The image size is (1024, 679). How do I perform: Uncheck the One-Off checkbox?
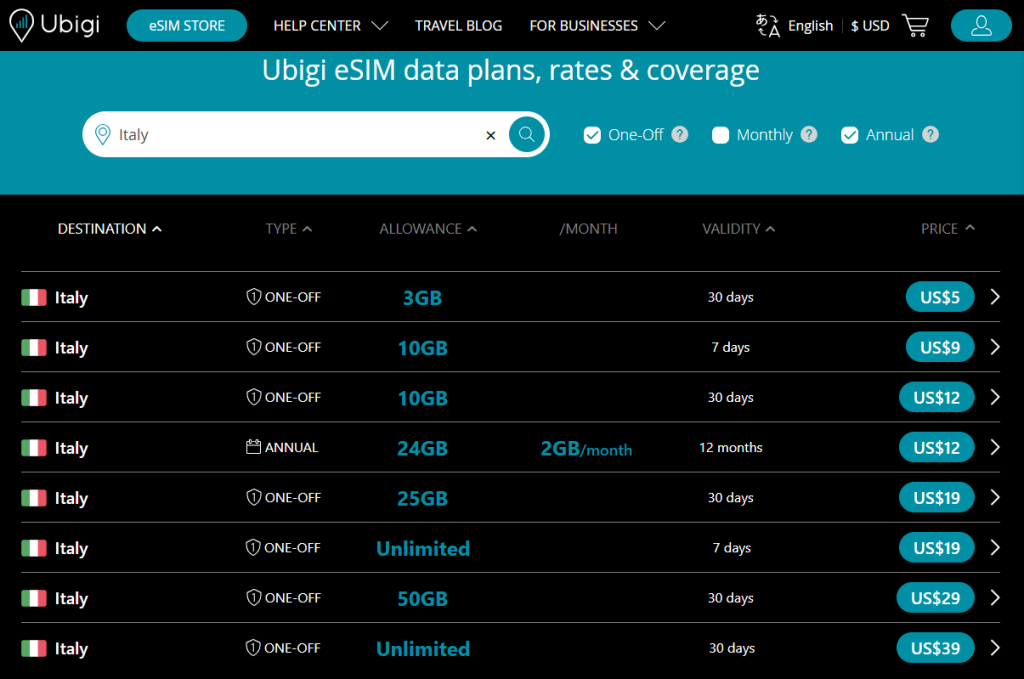[x=592, y=135]
